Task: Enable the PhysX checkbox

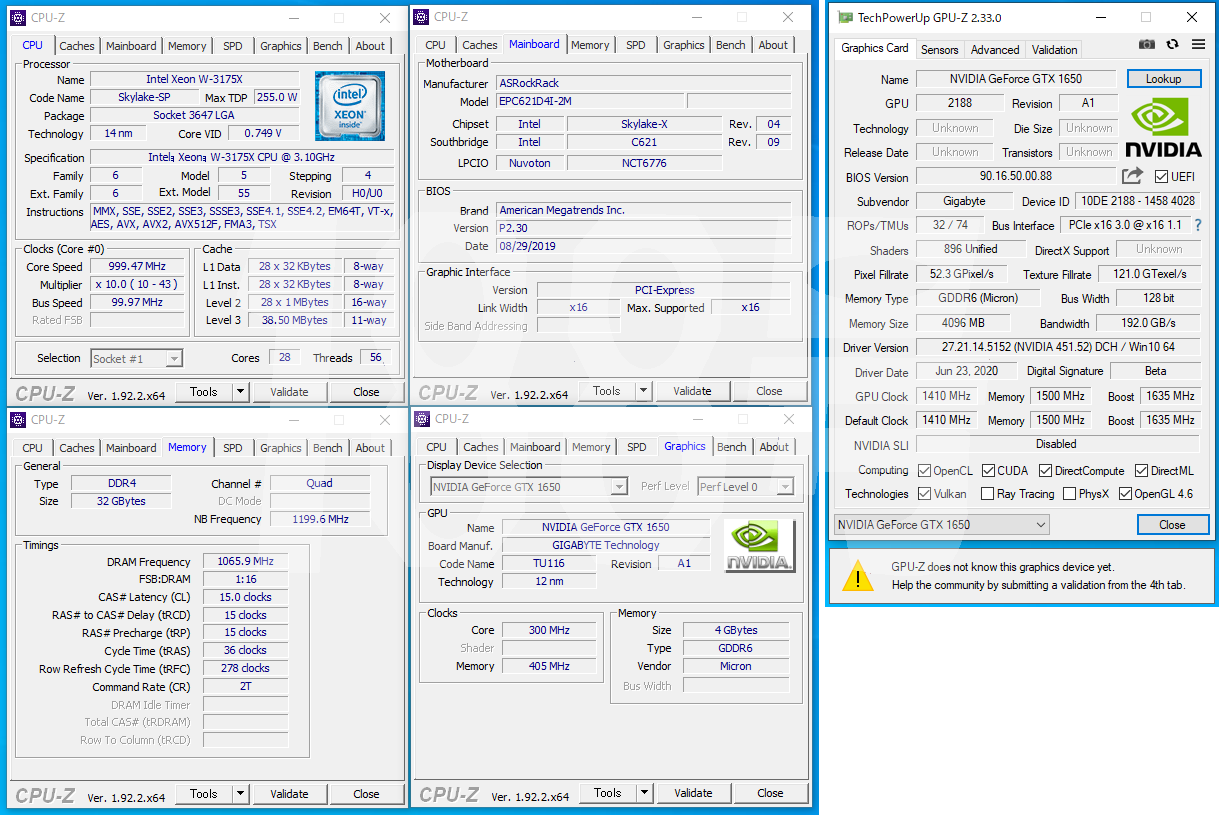Action: (x=1069, y=493)
